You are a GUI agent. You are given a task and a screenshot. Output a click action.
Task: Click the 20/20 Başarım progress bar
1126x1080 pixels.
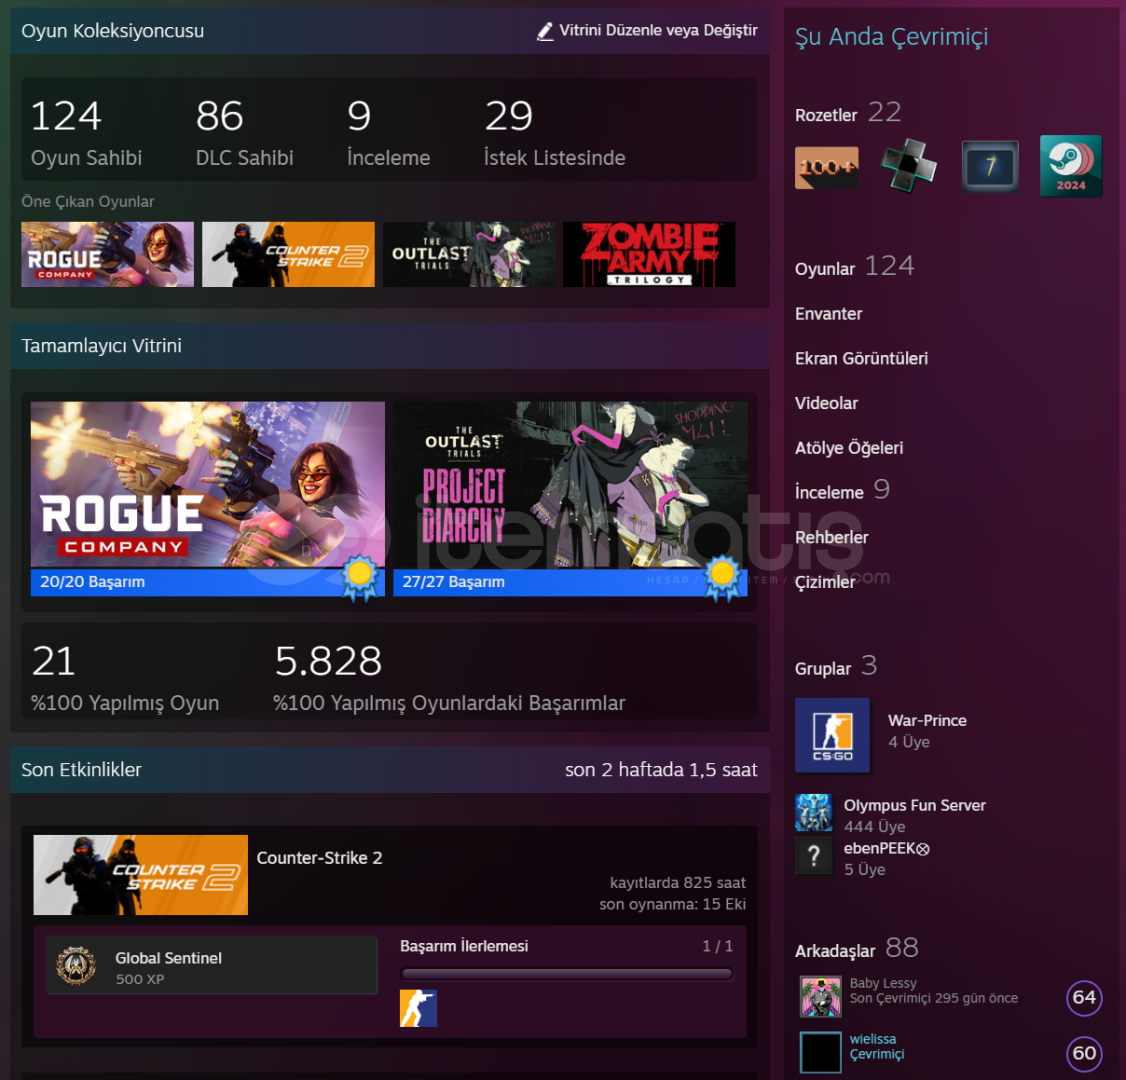pos(208,582)
